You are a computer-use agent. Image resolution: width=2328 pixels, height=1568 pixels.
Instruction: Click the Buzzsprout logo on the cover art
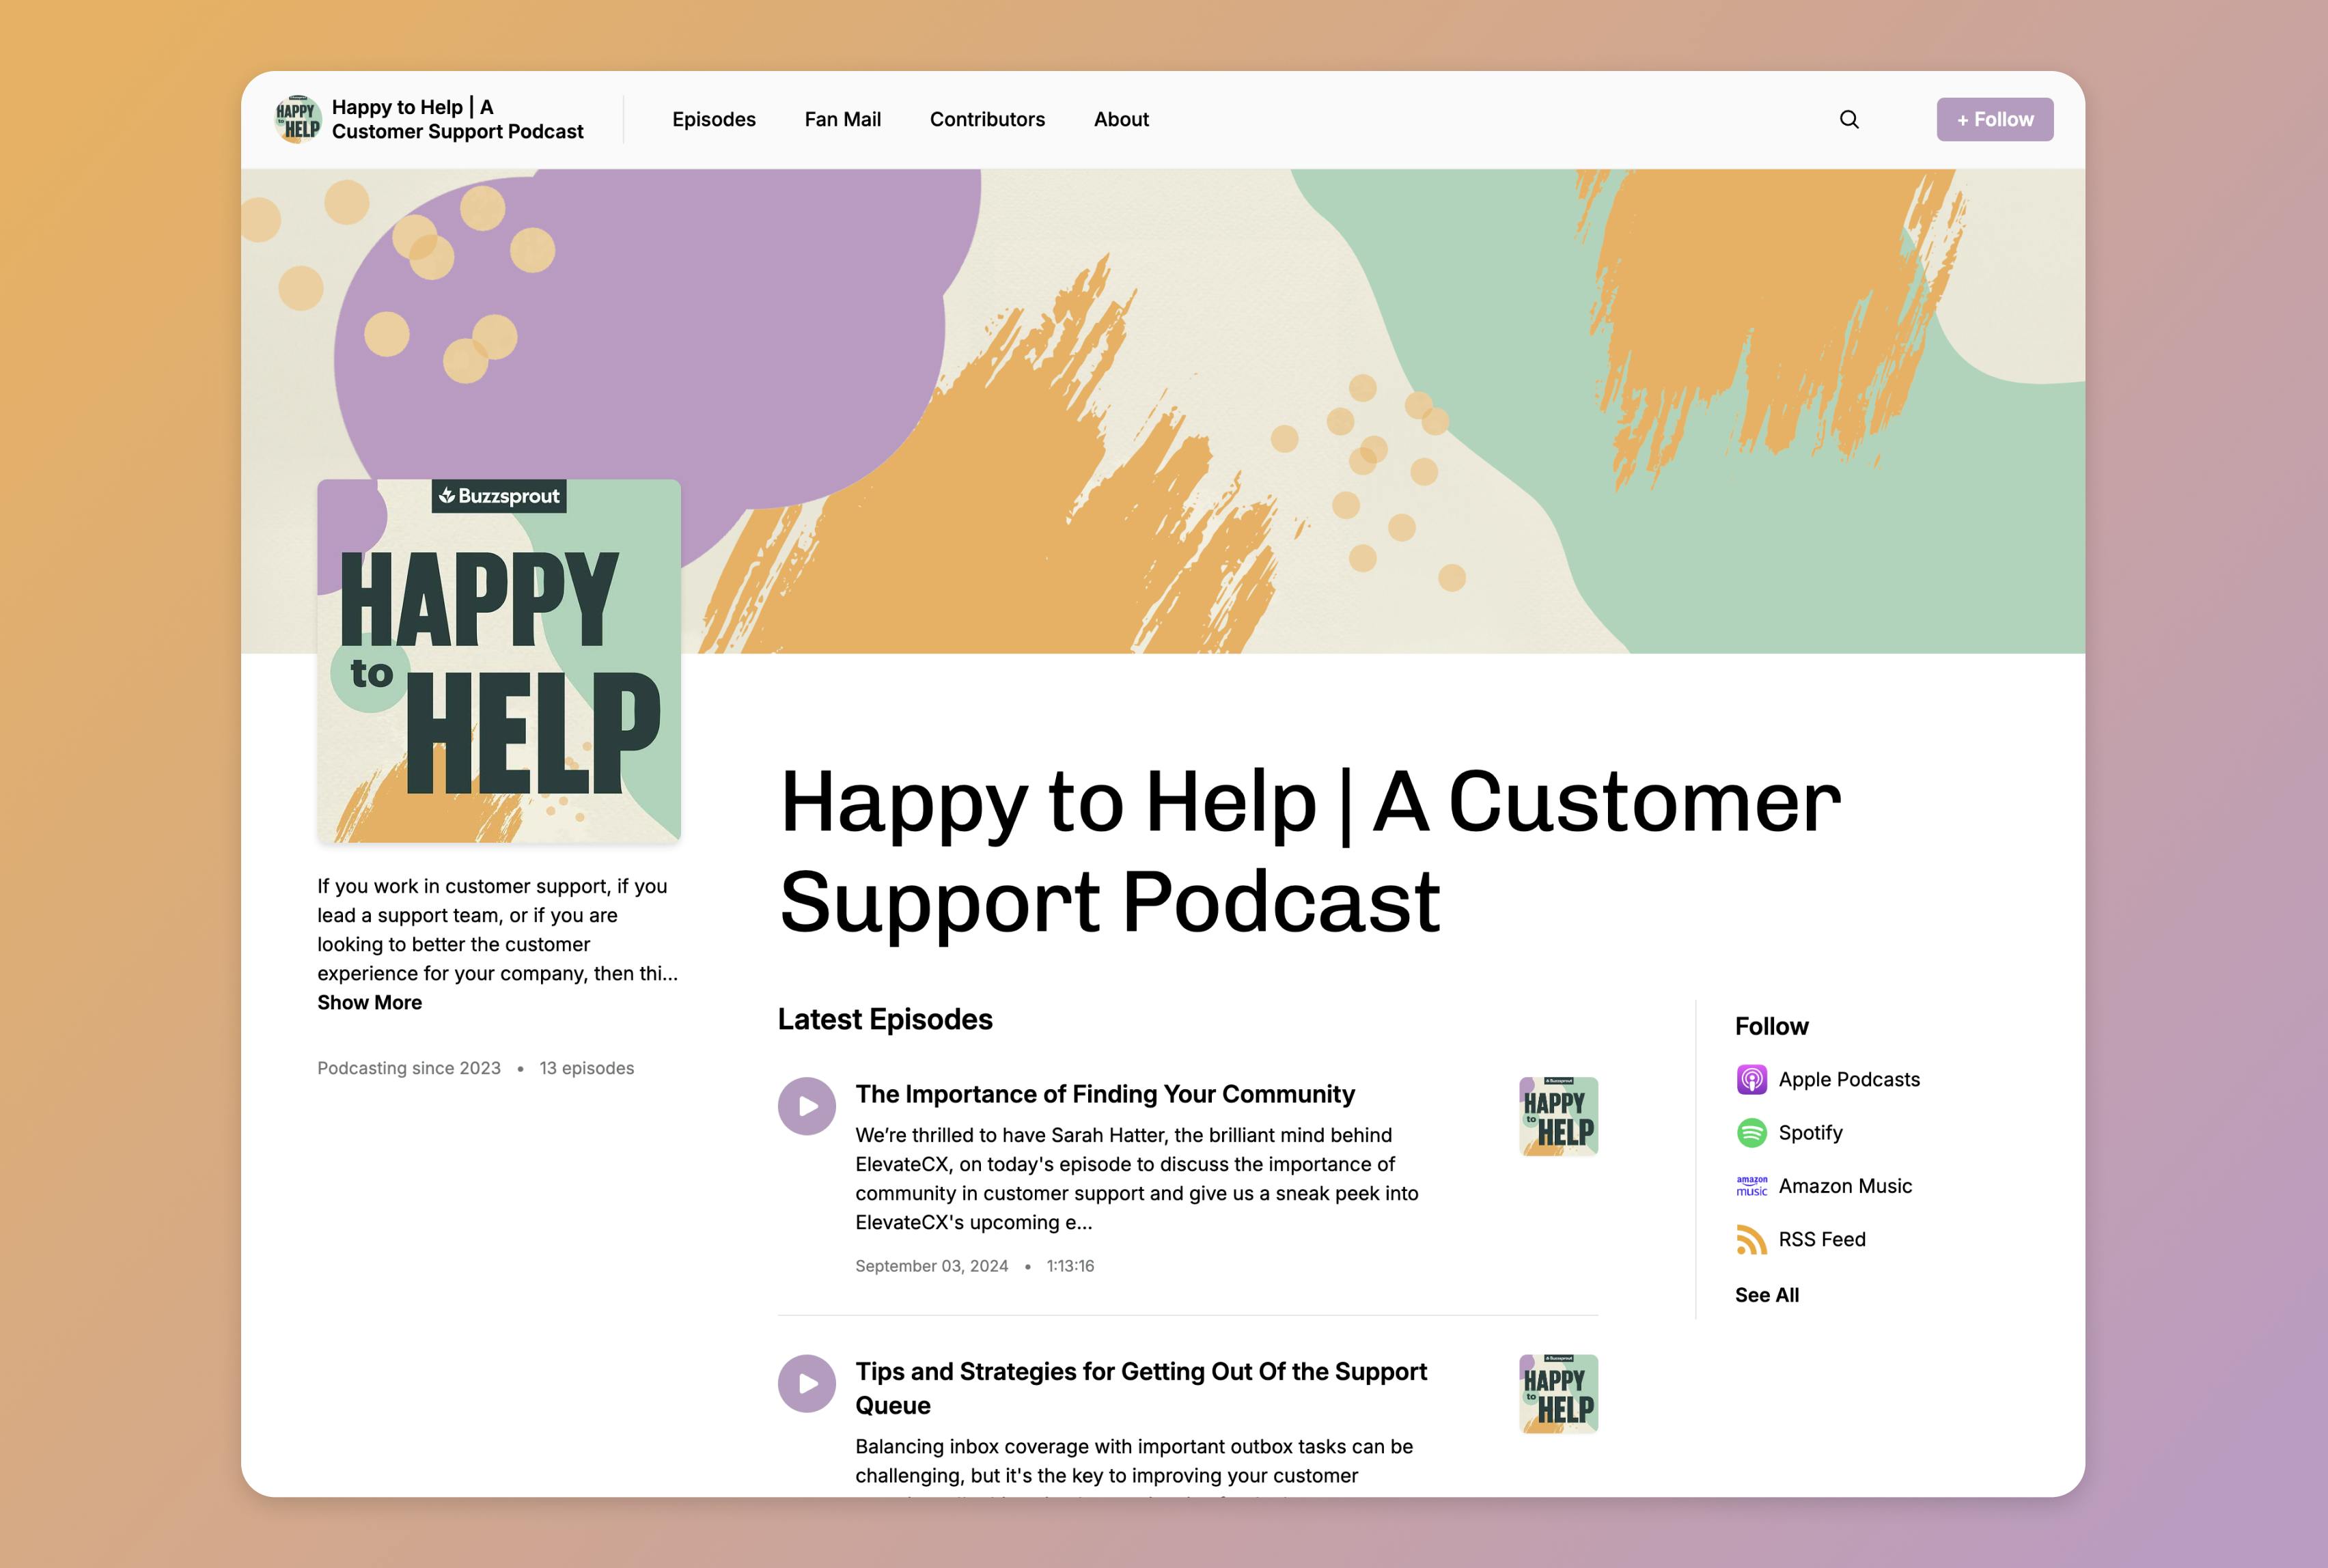pyautogui.click(x=498, y=495)
